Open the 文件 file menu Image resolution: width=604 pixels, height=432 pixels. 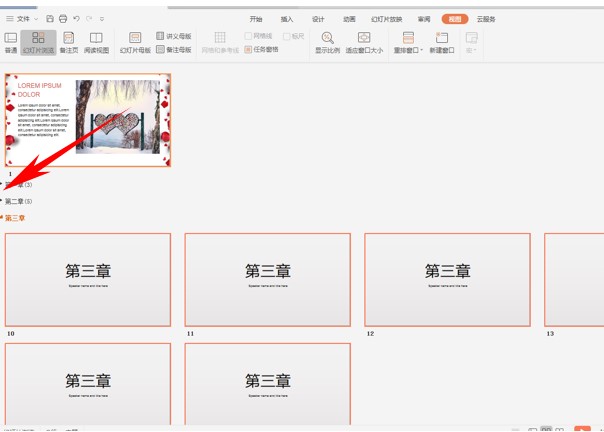[x=22, y=19]
